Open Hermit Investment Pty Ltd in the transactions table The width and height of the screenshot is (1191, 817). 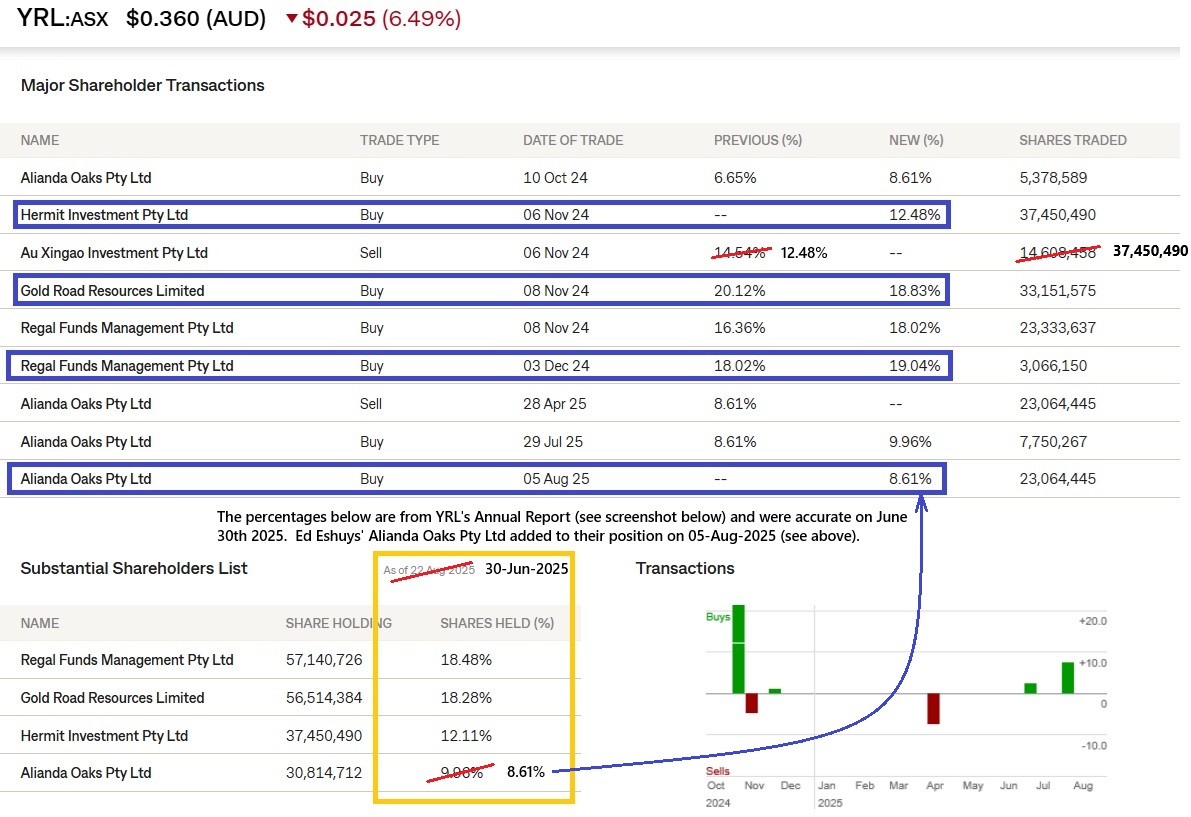click(104, 215)
